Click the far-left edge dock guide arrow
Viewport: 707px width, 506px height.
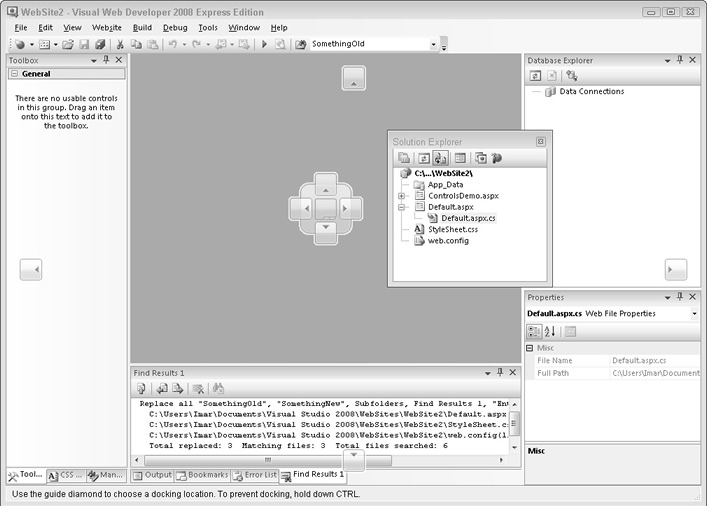[x=31, y=270]
